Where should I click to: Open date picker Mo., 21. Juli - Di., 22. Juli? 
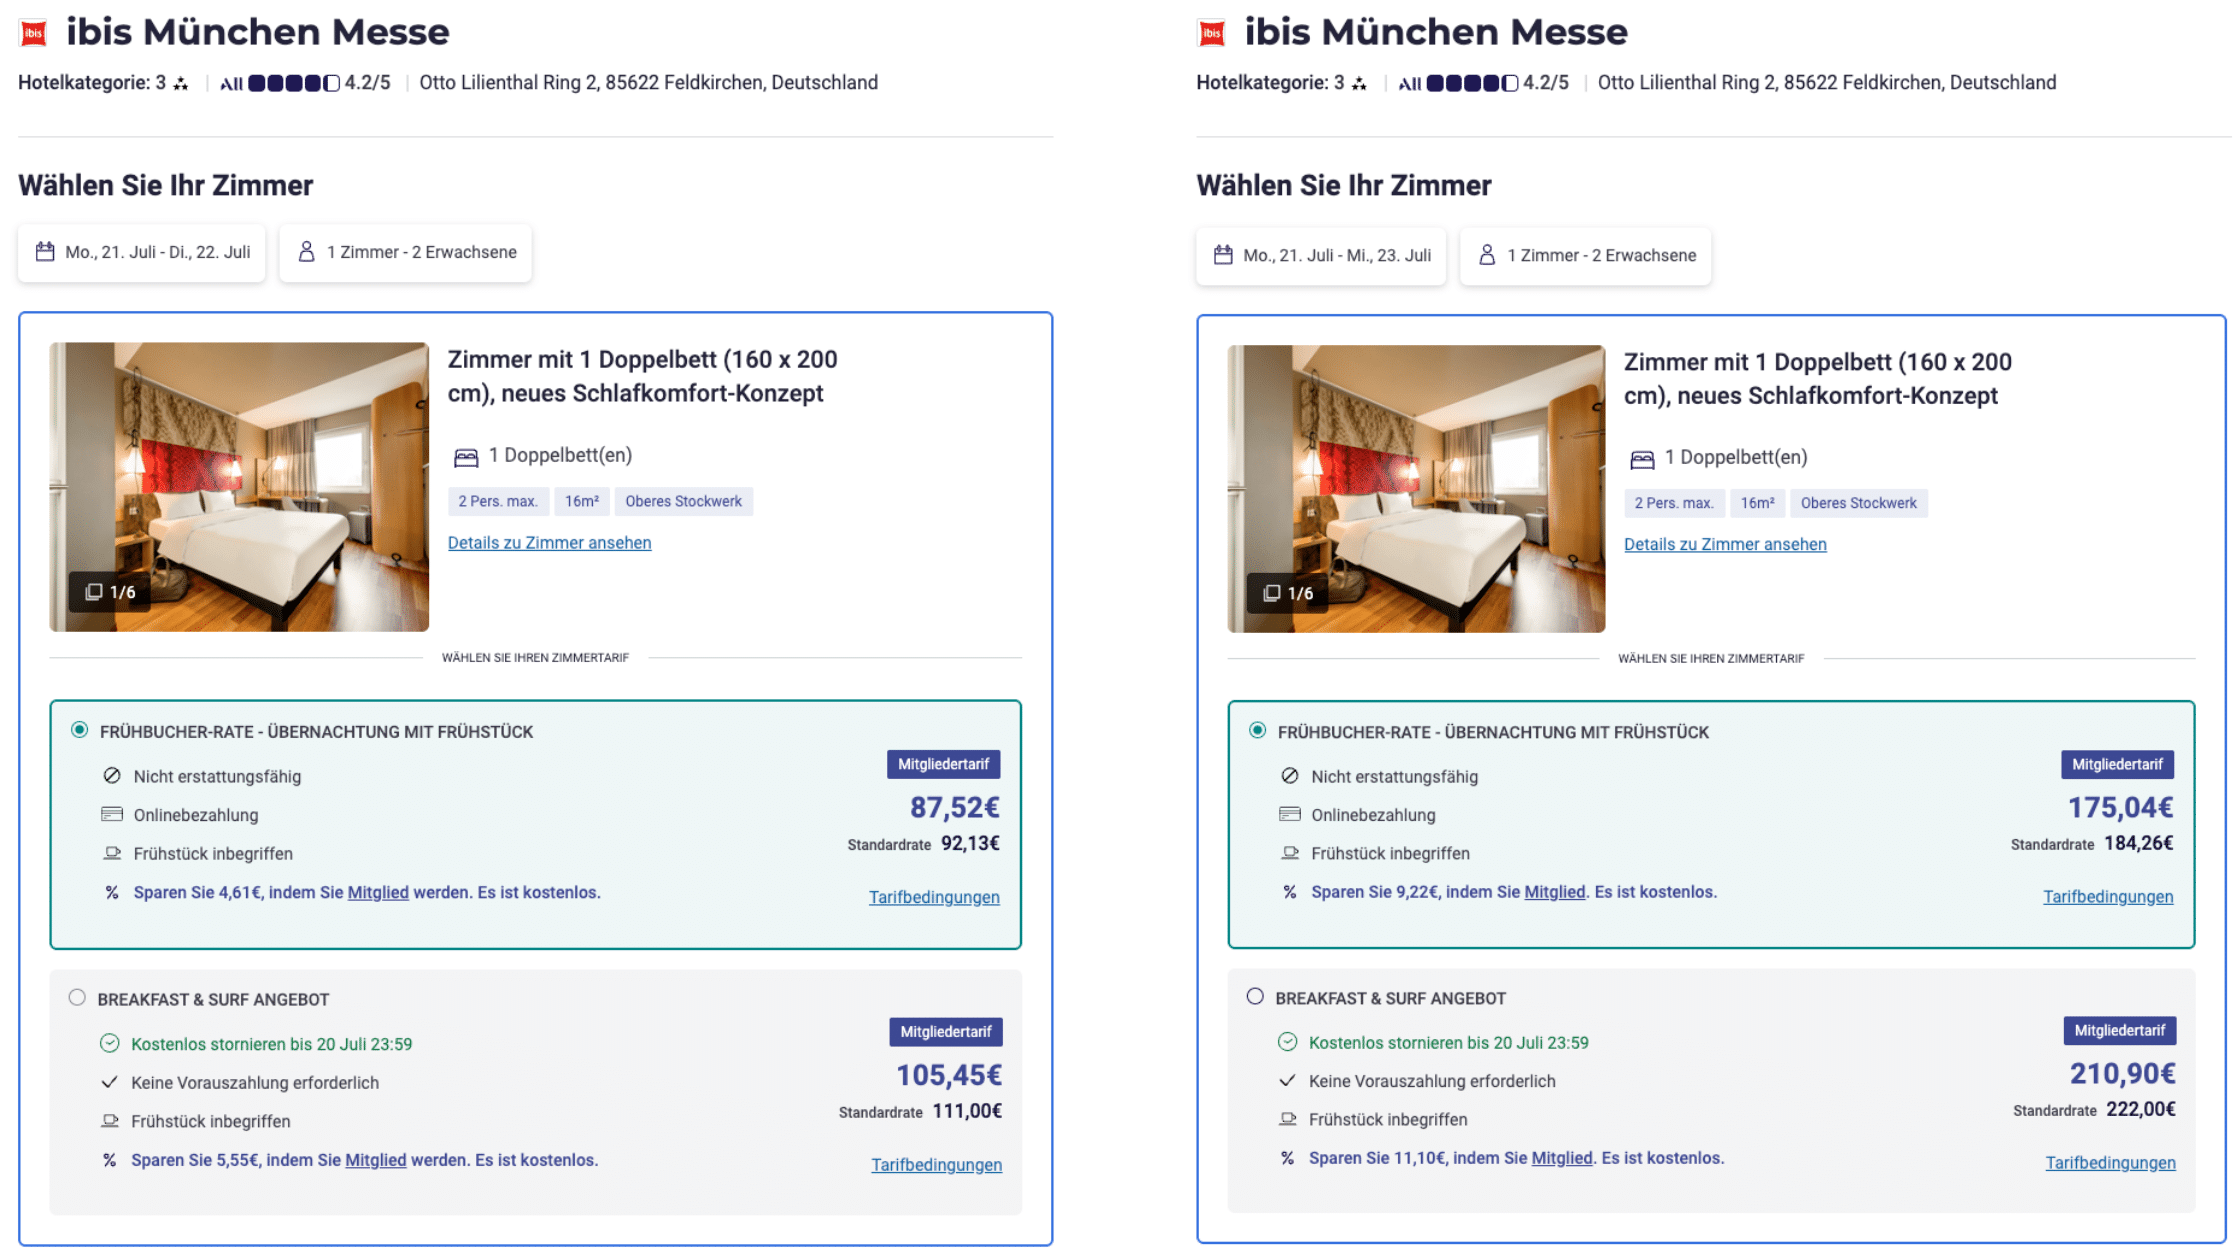pos(142,252)
